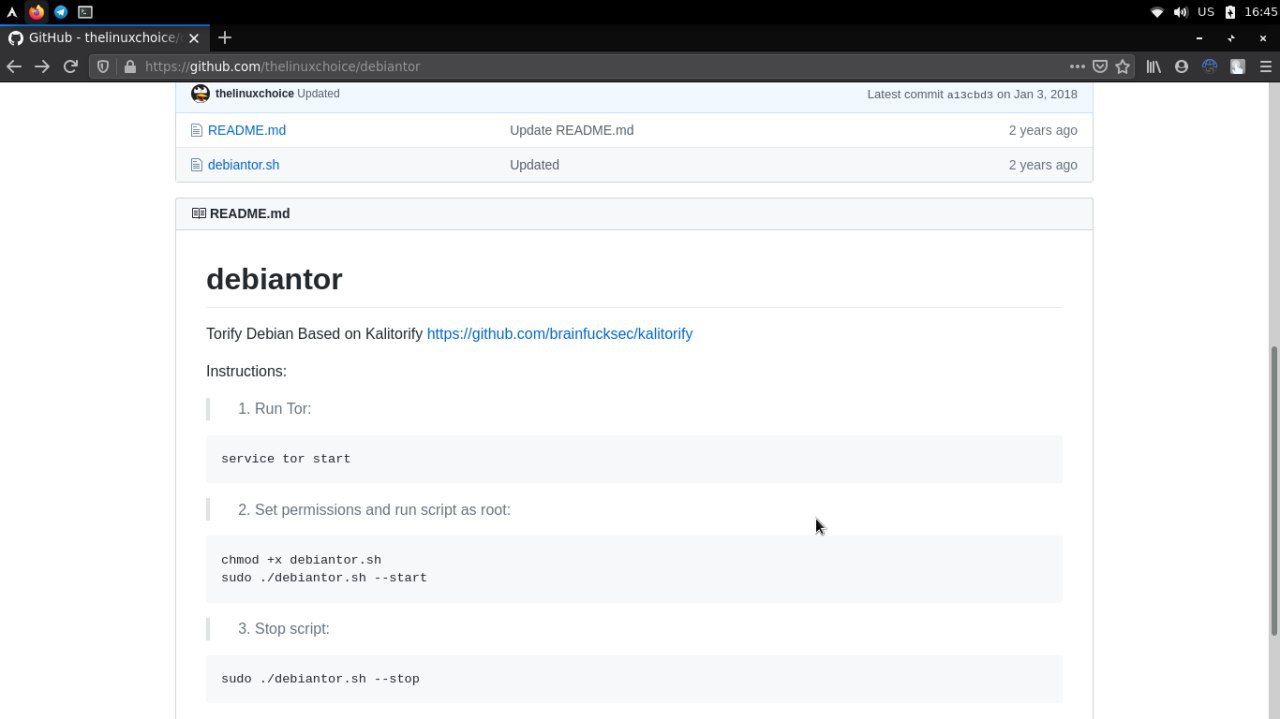This screenshot has height=719, width=1280.
Task: Open the clock showing 16:45
Action: pyautogui.click(x=1261, y=12)
